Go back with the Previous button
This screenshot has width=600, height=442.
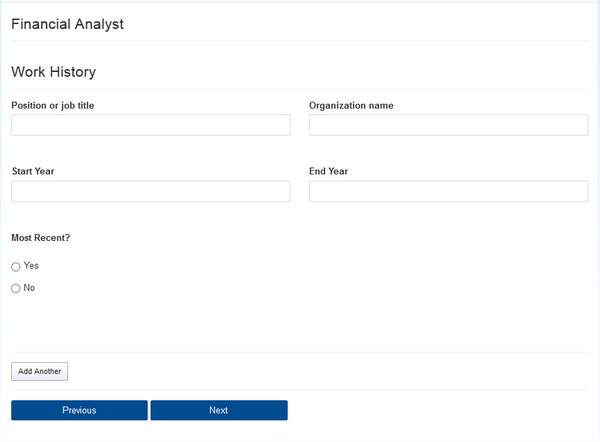click(79, 410)
